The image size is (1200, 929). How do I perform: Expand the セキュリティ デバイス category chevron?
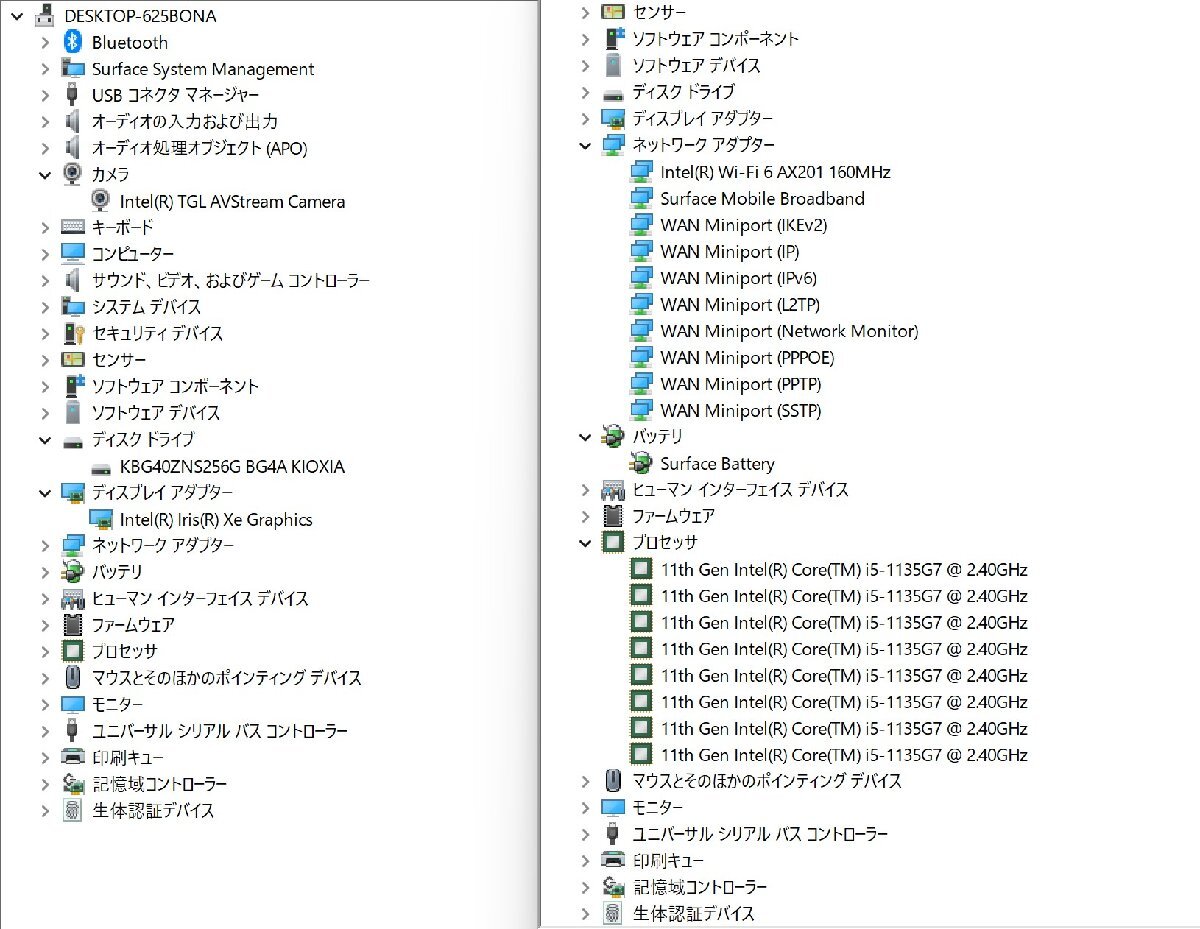[x=45, y=333]
